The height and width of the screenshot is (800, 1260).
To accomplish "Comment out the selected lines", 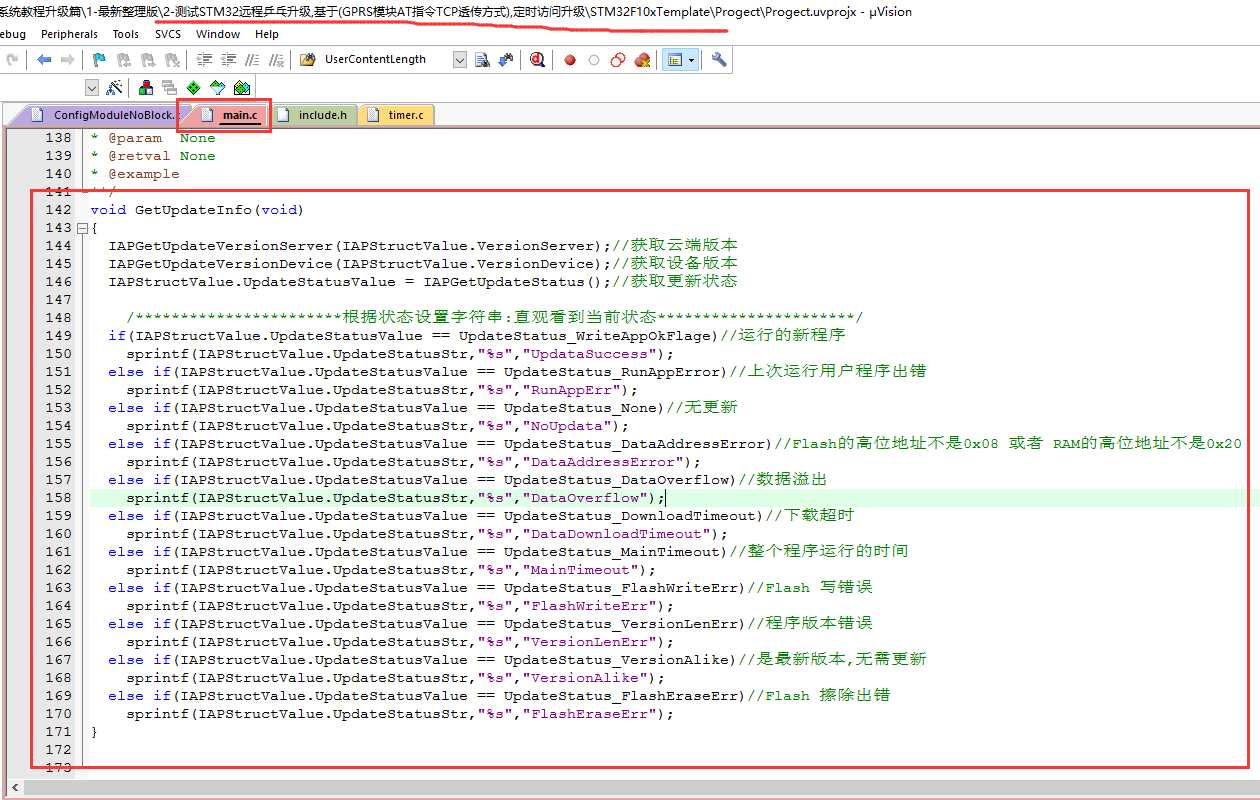I will pyautogui.click(x=252, y=60).
